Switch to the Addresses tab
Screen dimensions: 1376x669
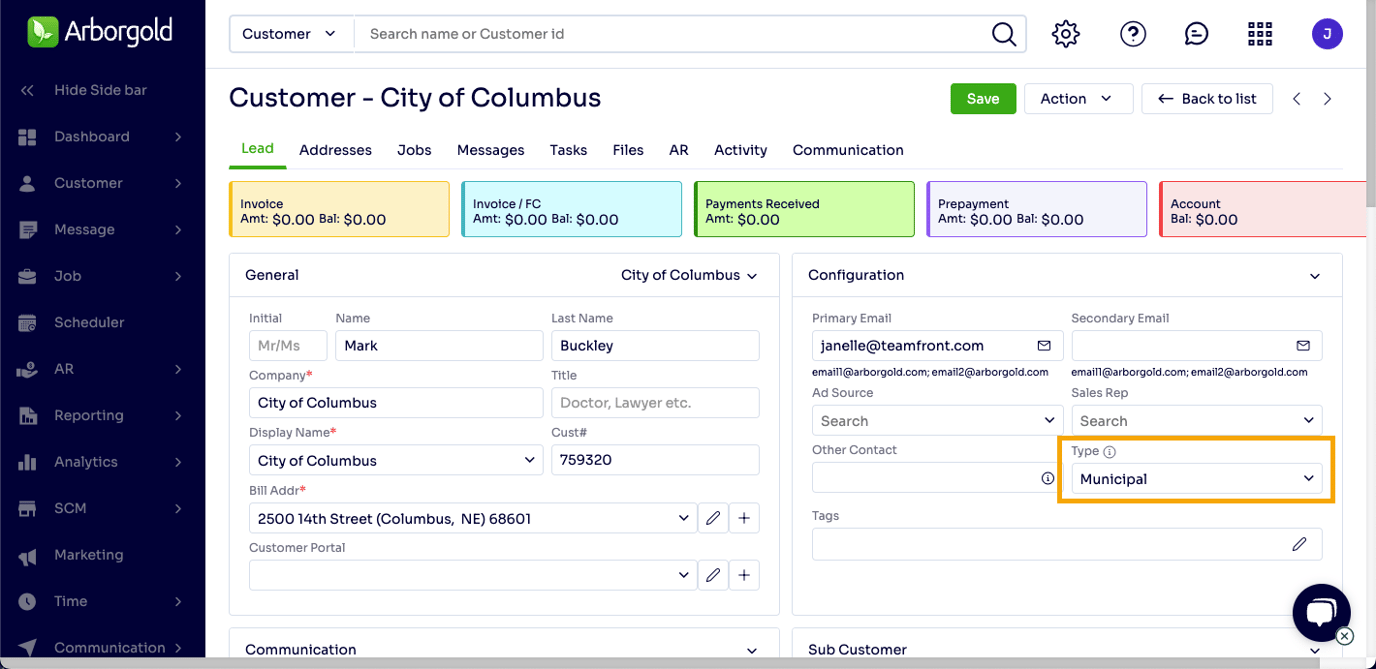(x=335, y=150)
